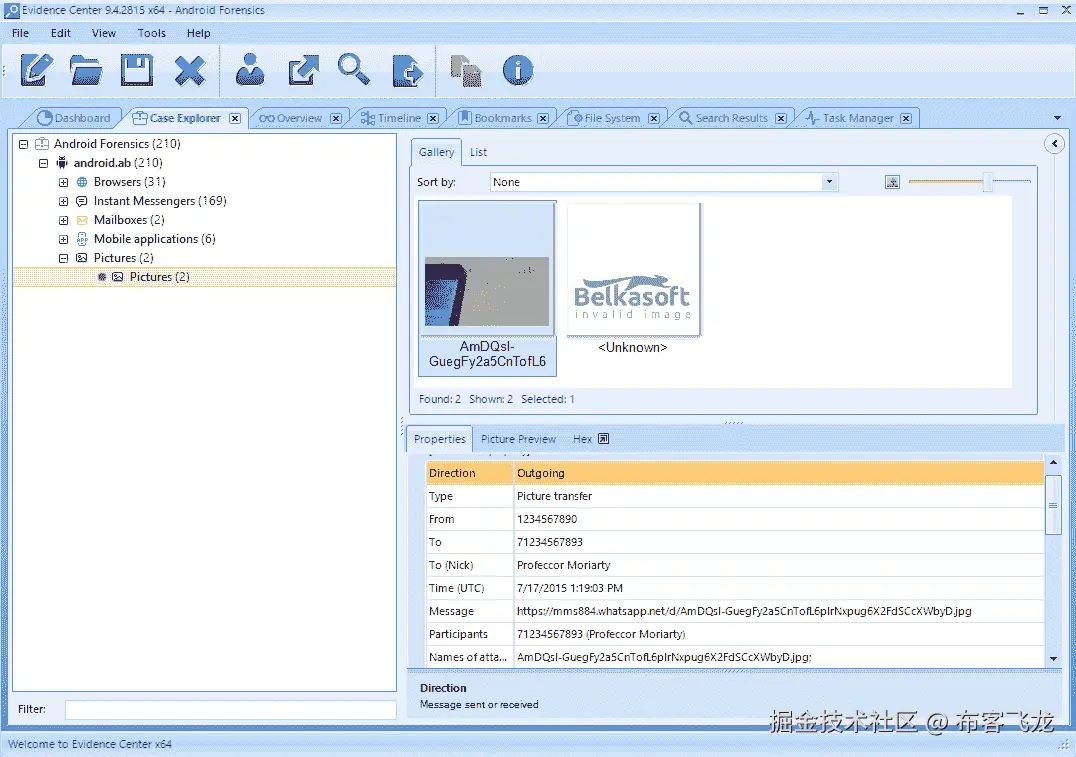Expand the Mailboxes (2) node
1076x757 pixels.
coord(63,220)
